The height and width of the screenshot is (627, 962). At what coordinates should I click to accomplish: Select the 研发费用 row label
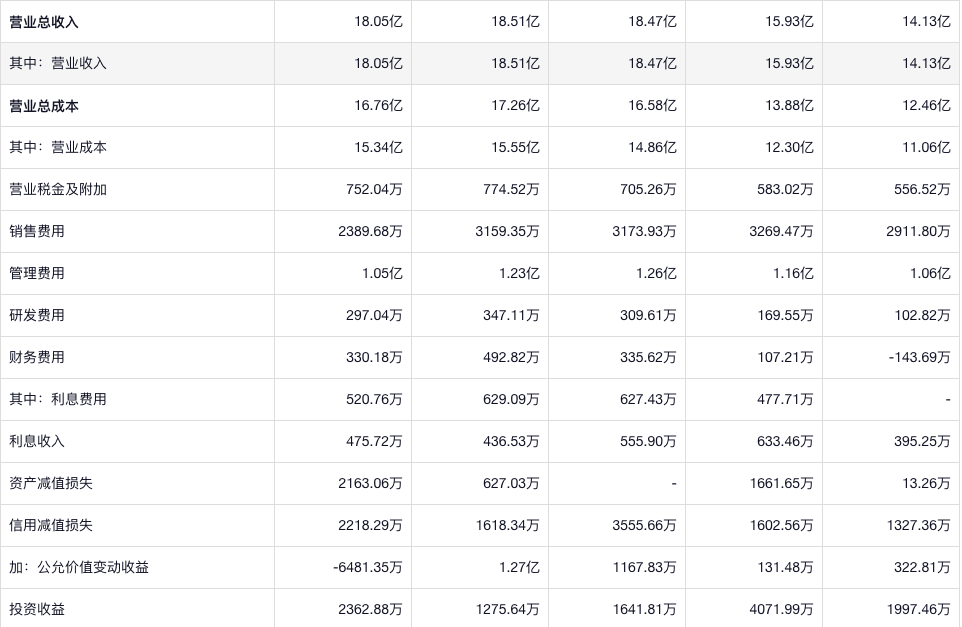37,315
